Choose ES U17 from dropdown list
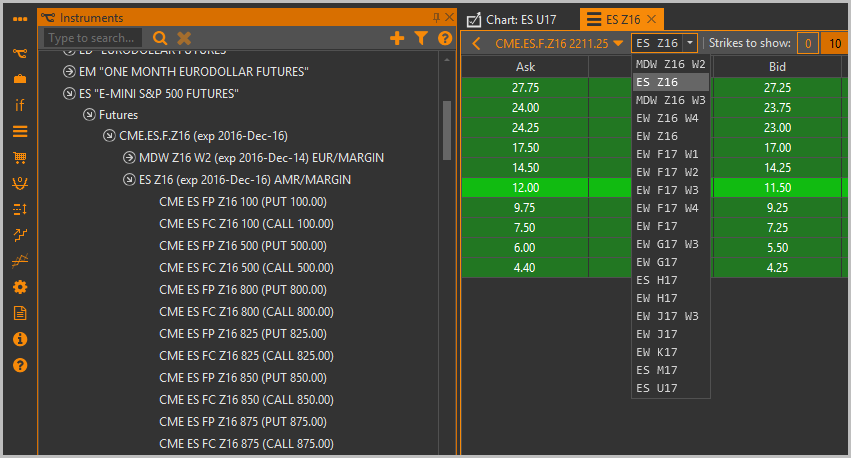Image resolution: width=851 pixels, height=458 pixels. (x=671, y=388)
